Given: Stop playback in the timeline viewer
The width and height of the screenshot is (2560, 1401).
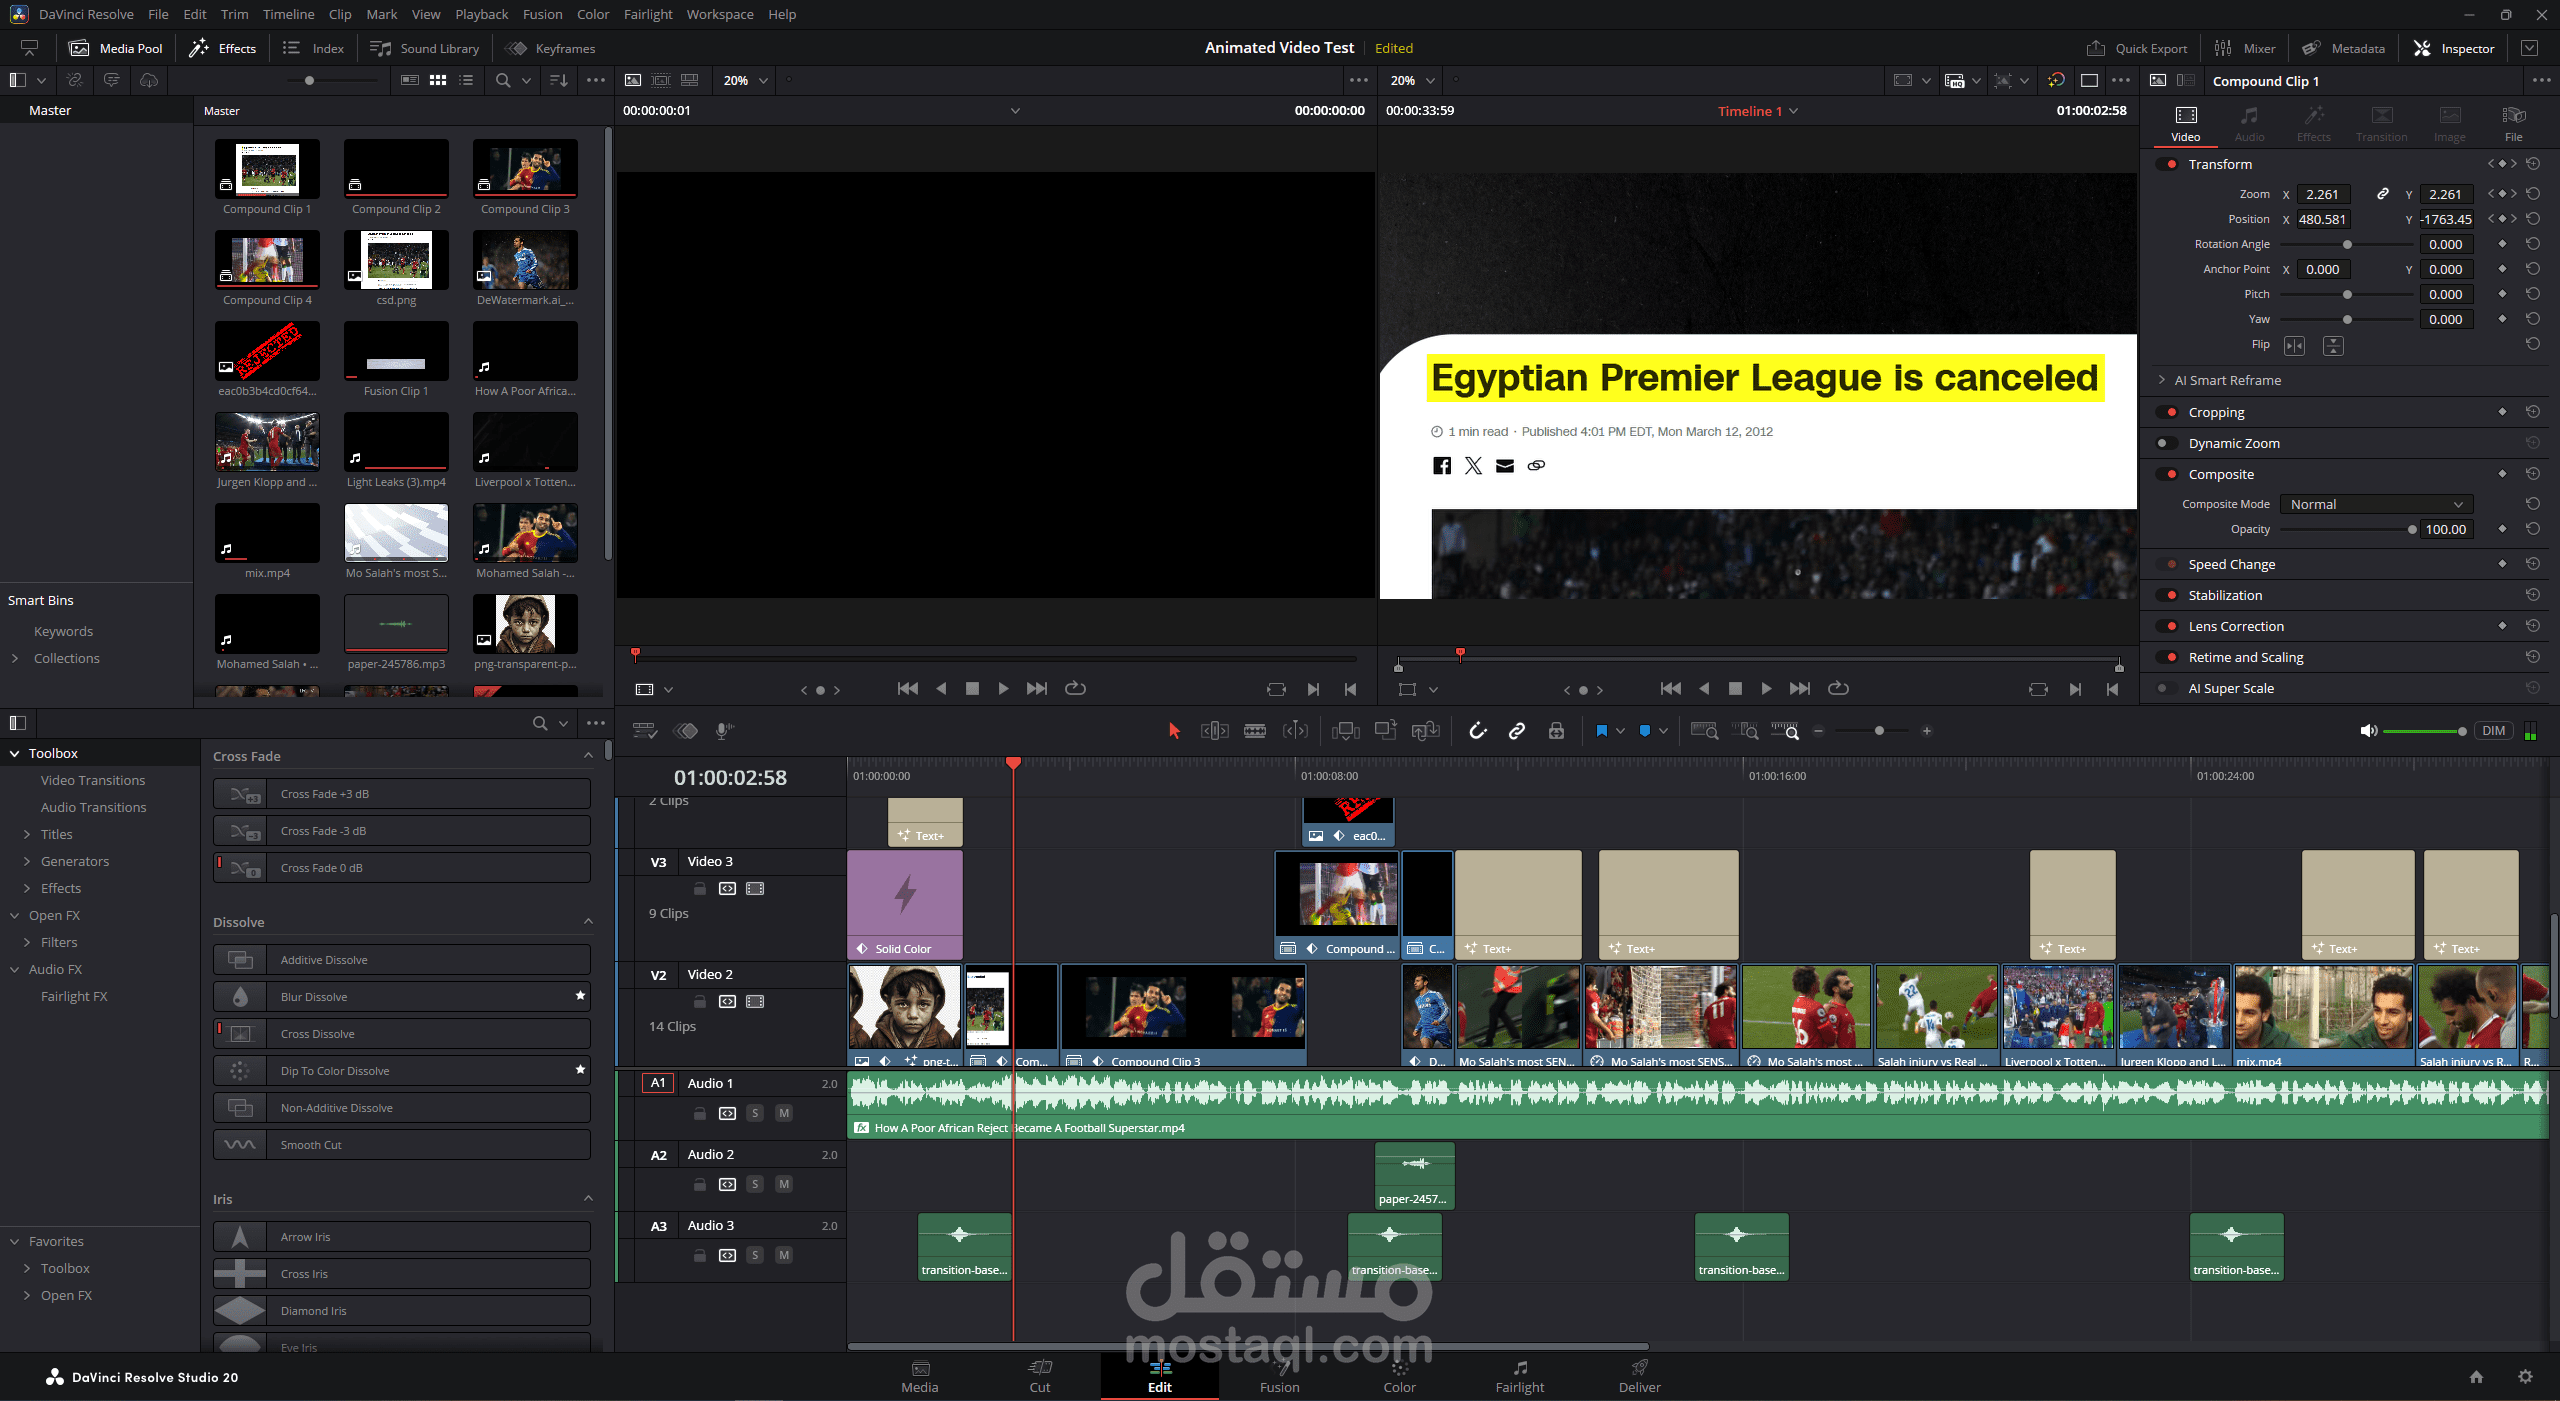Looking at the screenshot, I should click(x=1735, y=688).
